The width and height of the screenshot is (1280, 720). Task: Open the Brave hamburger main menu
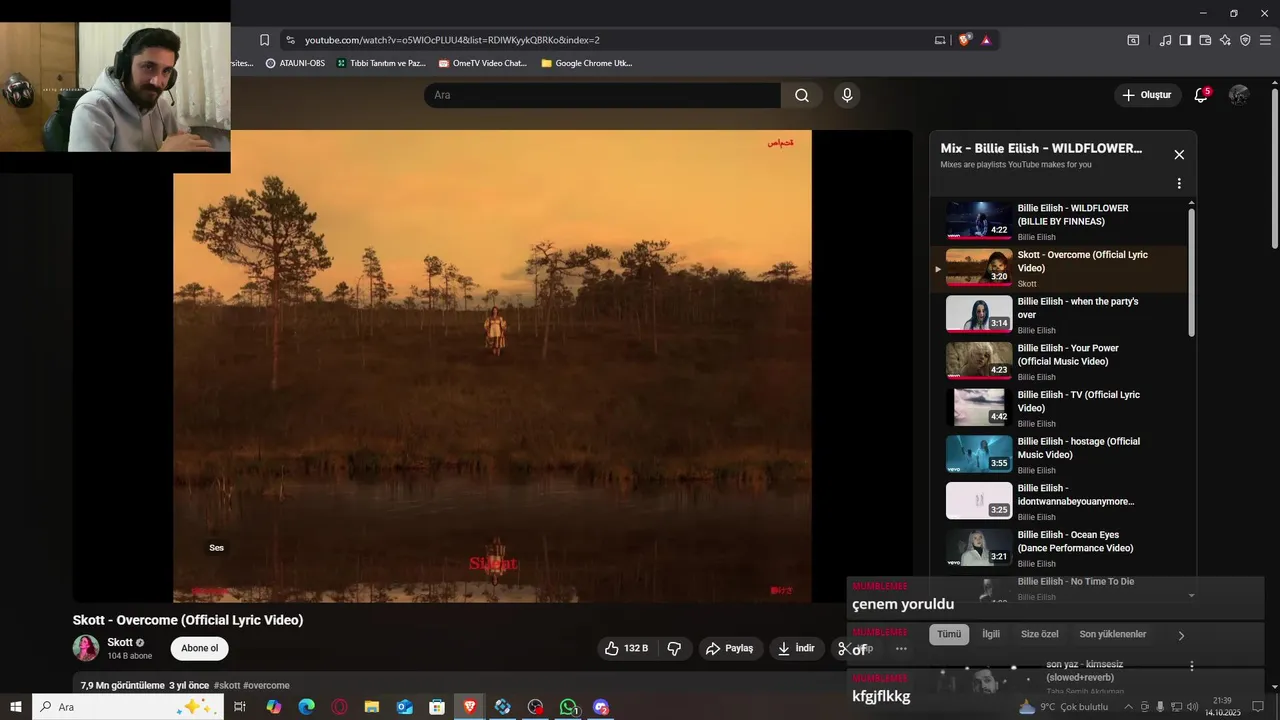tap(1265, 40)
